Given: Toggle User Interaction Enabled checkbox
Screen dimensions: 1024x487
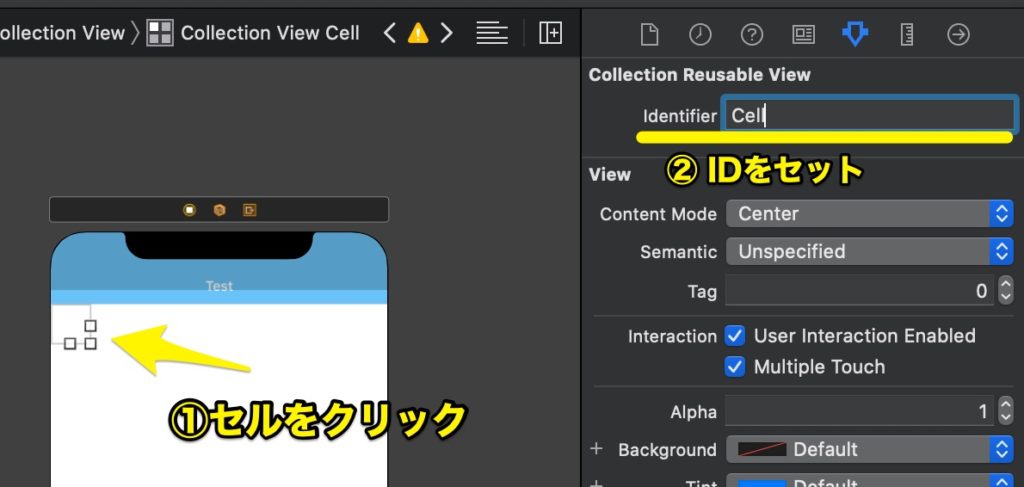Looking at the screenshot, I should [x=735, y=336].
